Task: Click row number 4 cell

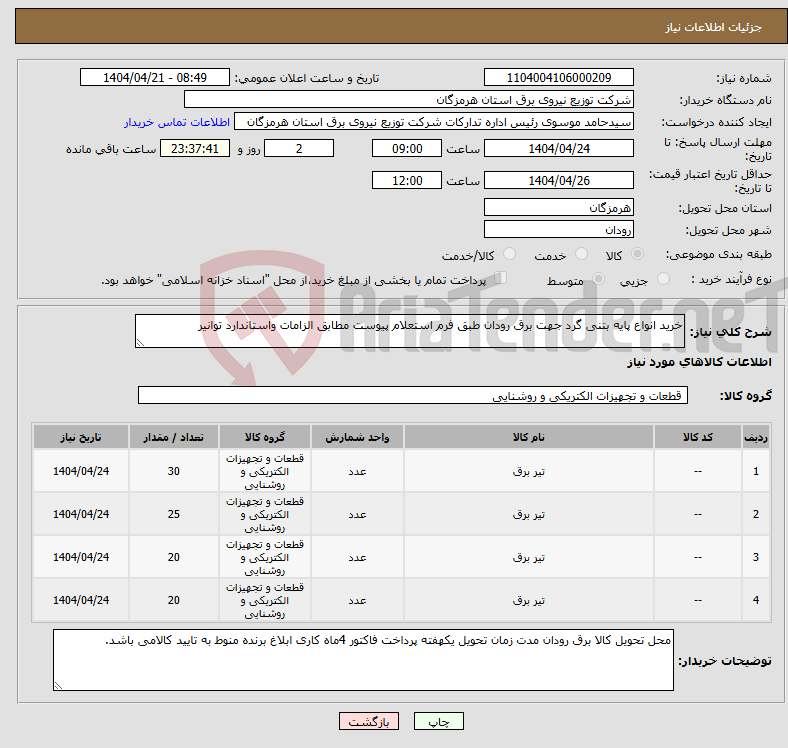Action: click(755, 600)
